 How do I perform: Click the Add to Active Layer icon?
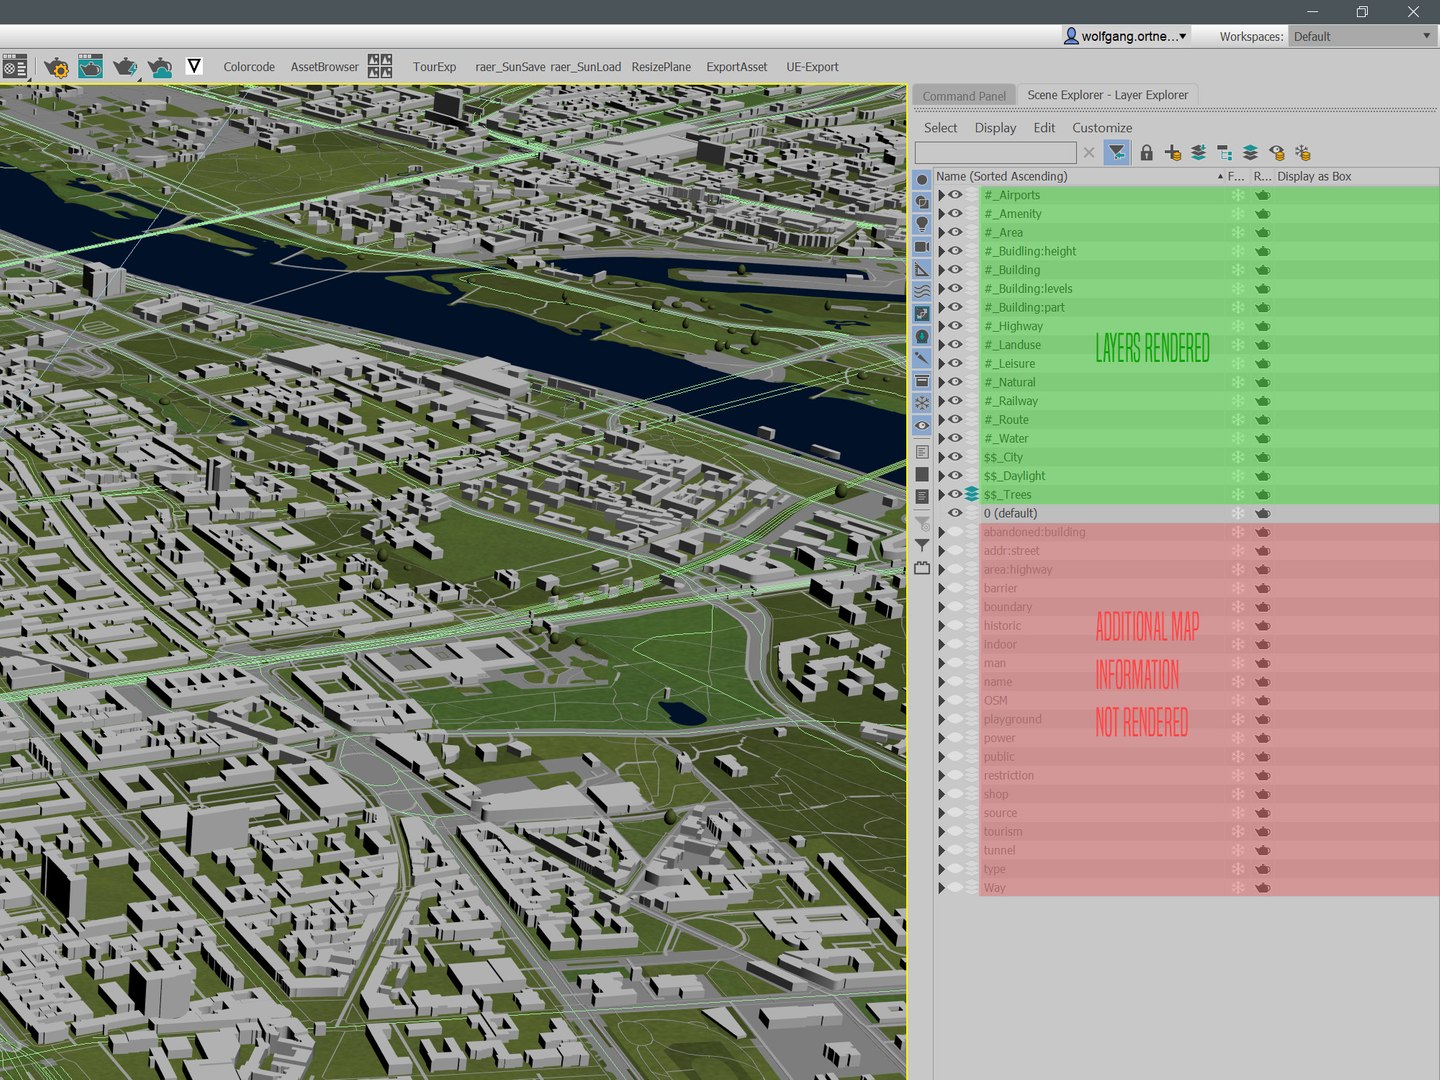1198,153
